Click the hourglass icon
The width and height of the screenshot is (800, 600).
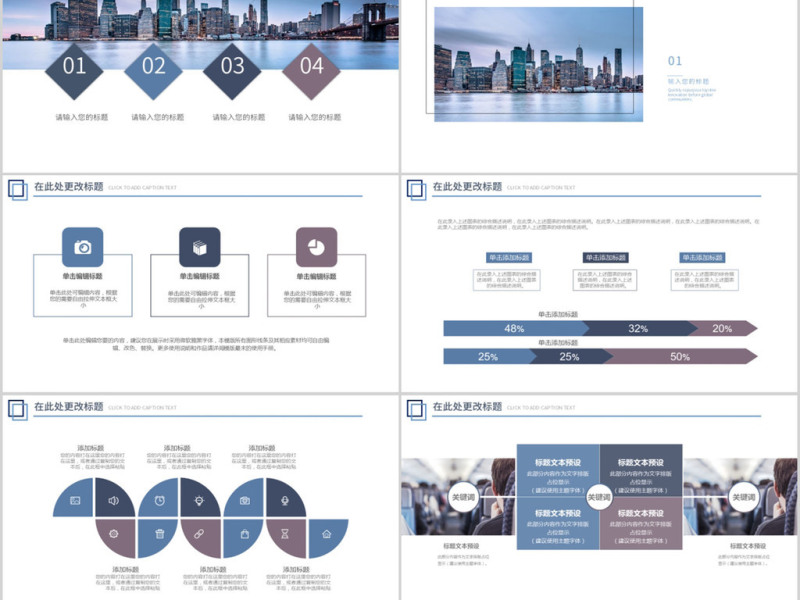(285, 535)
